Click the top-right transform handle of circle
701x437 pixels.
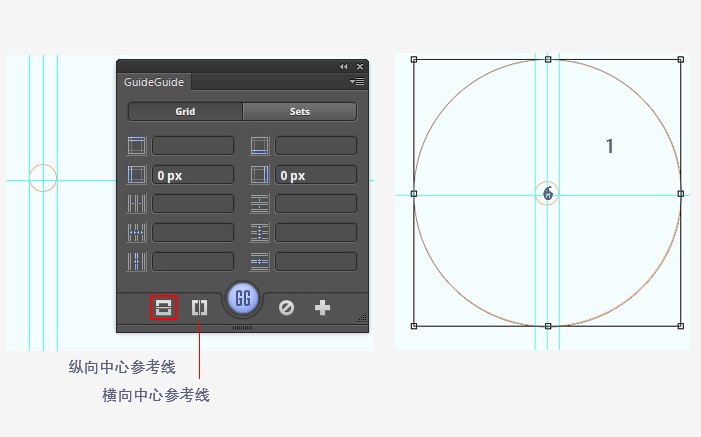[x=680, y=59]
